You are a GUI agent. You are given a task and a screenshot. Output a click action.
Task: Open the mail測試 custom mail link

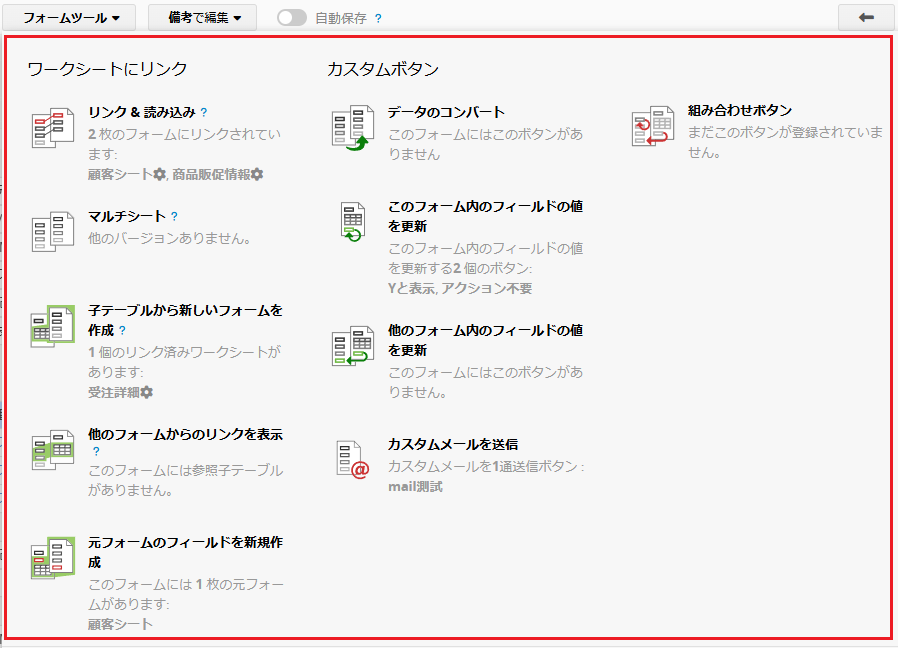tap(415, 487)
